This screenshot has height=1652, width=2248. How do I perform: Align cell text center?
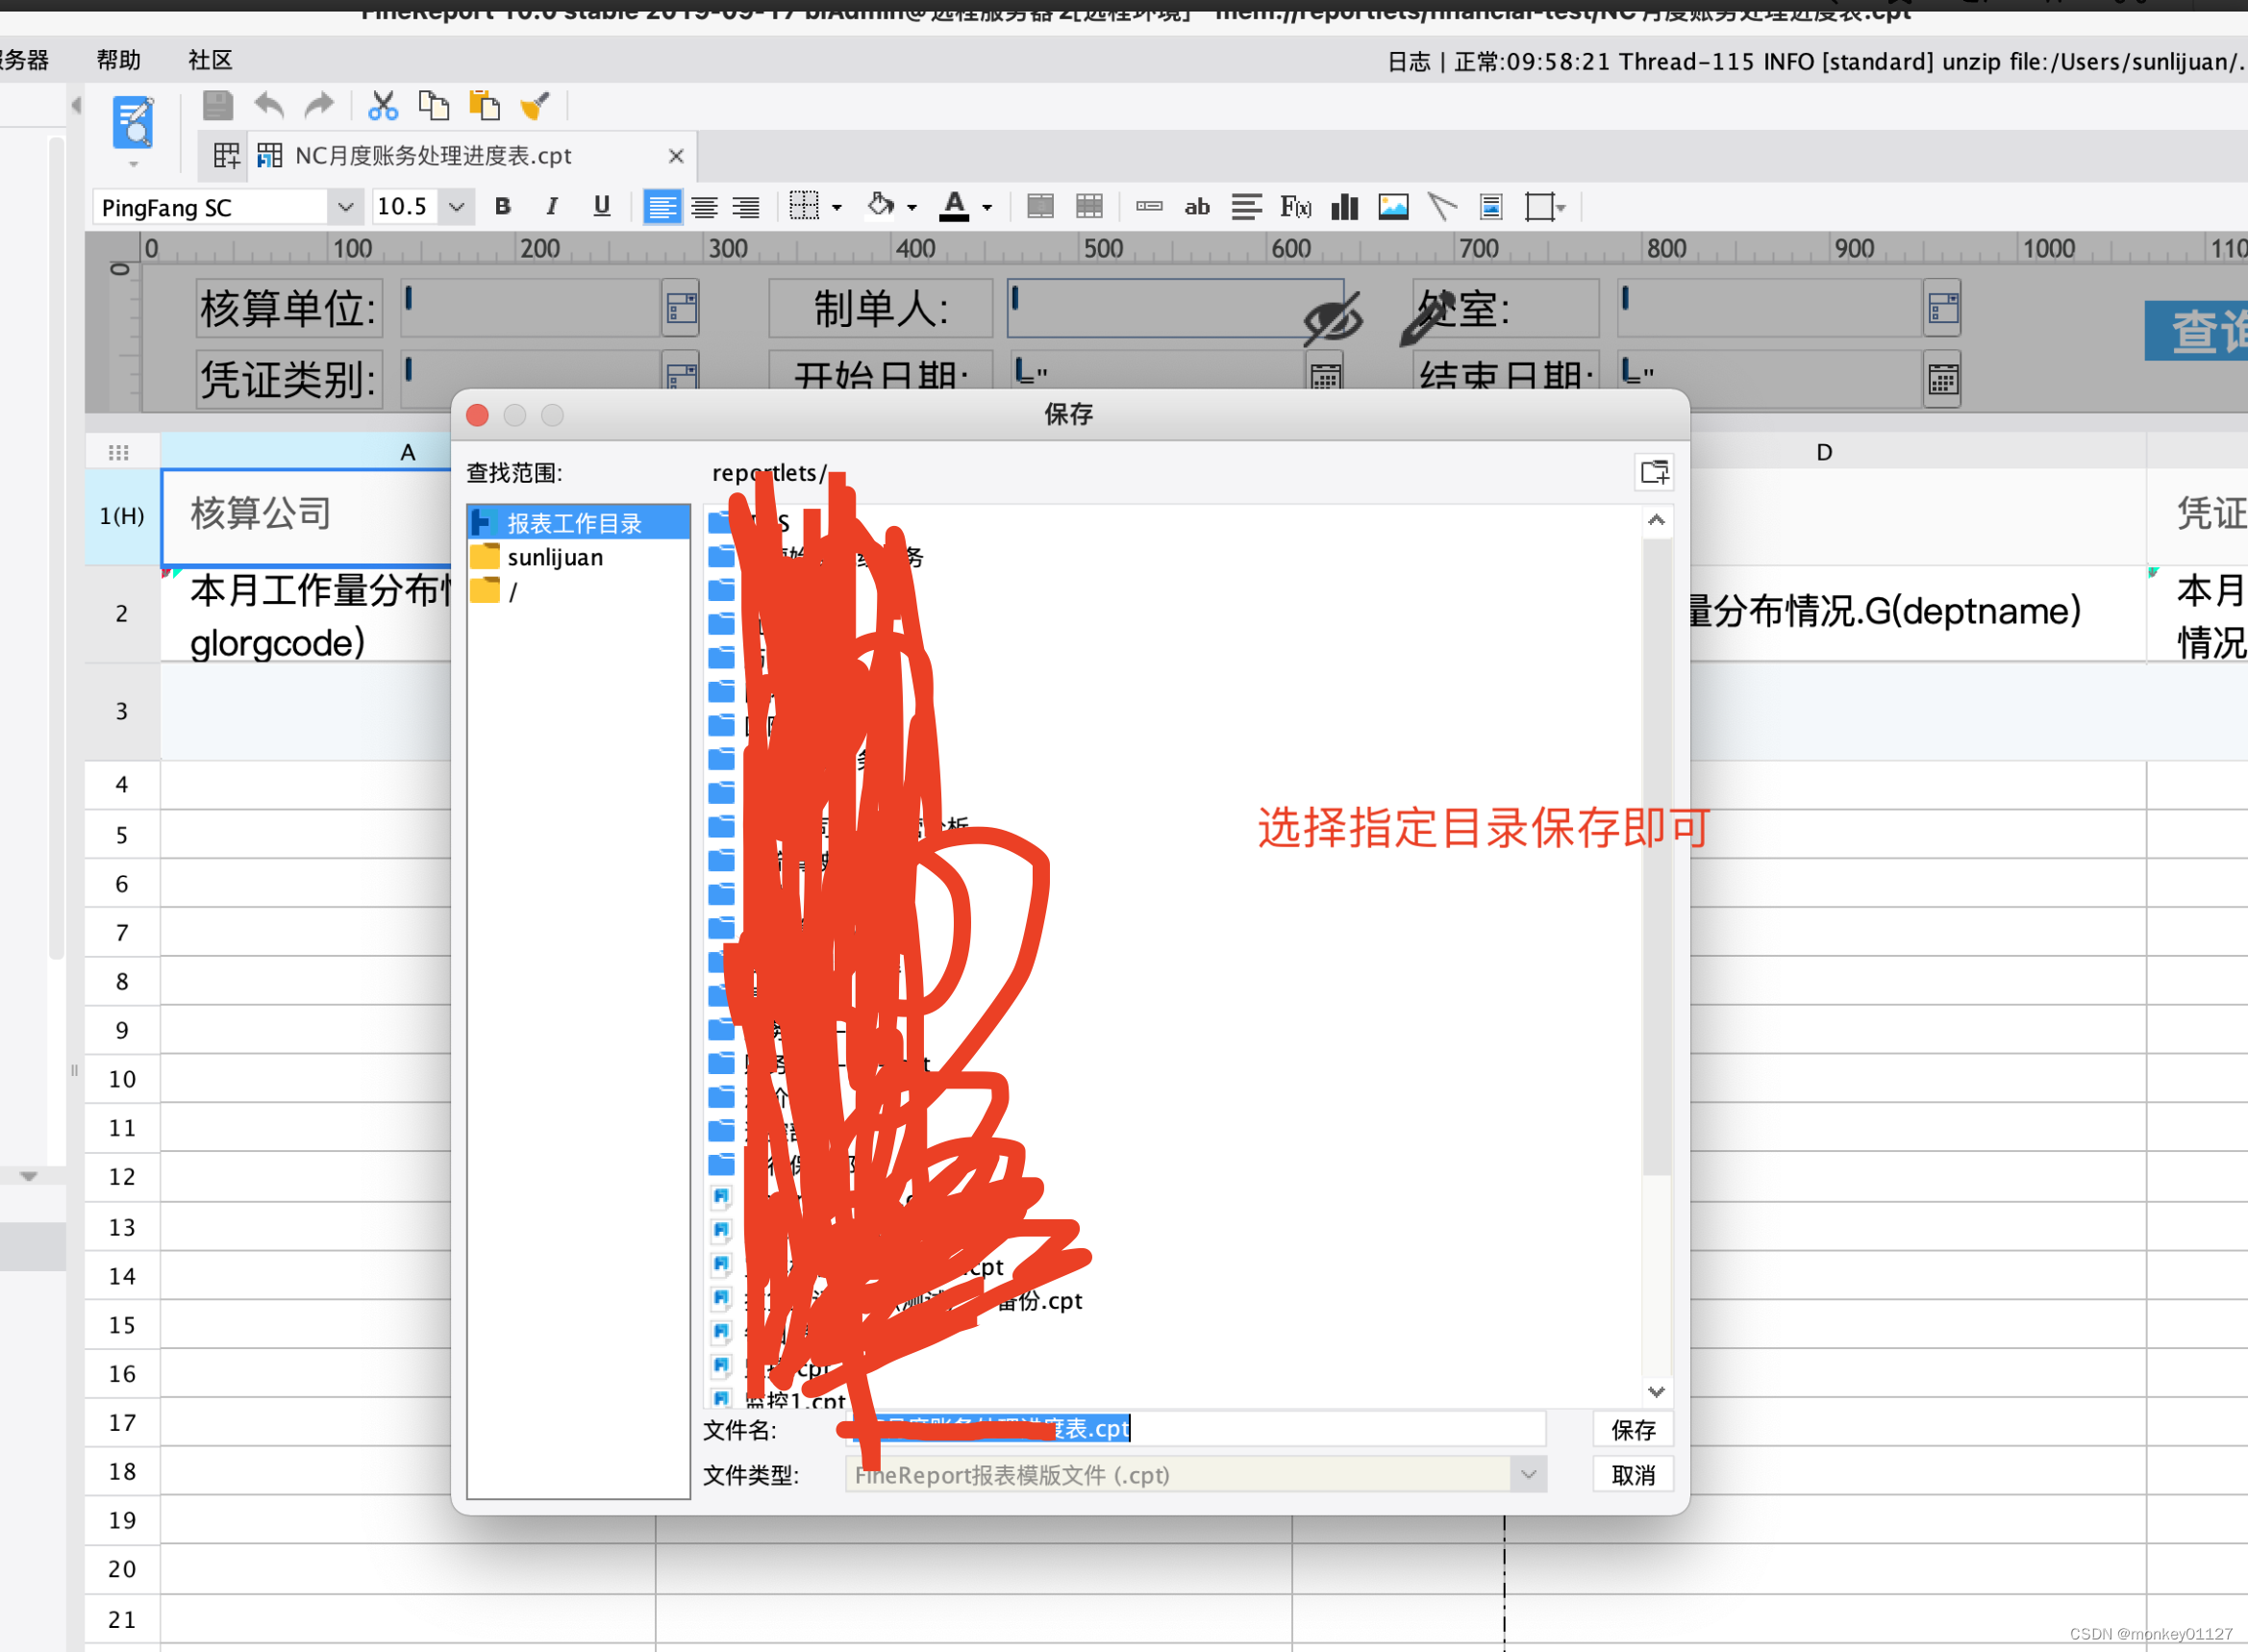point(704,207)
